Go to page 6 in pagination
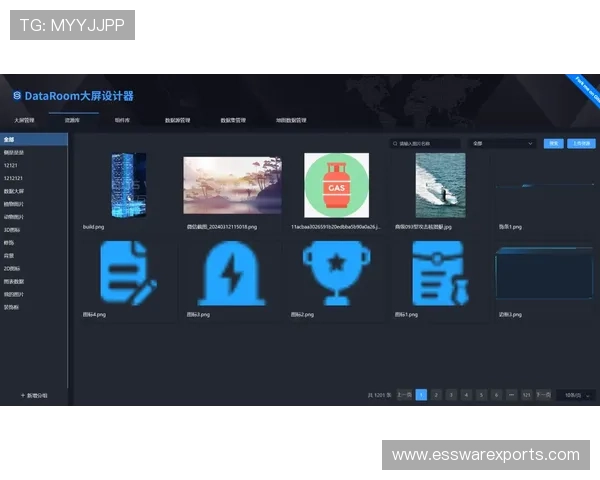The width and height of the screenshot is (600, 480). pos(496,395)
